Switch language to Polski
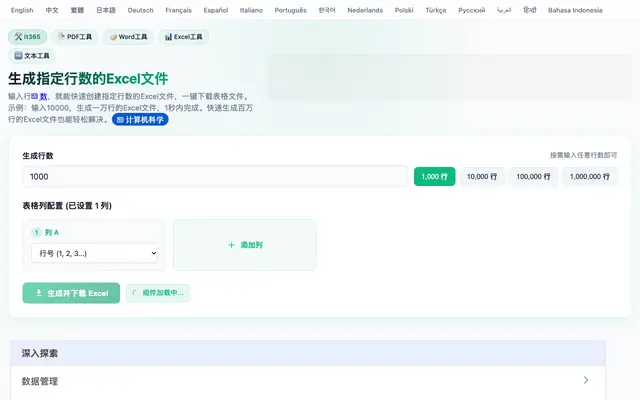 [x=404, y=10]
